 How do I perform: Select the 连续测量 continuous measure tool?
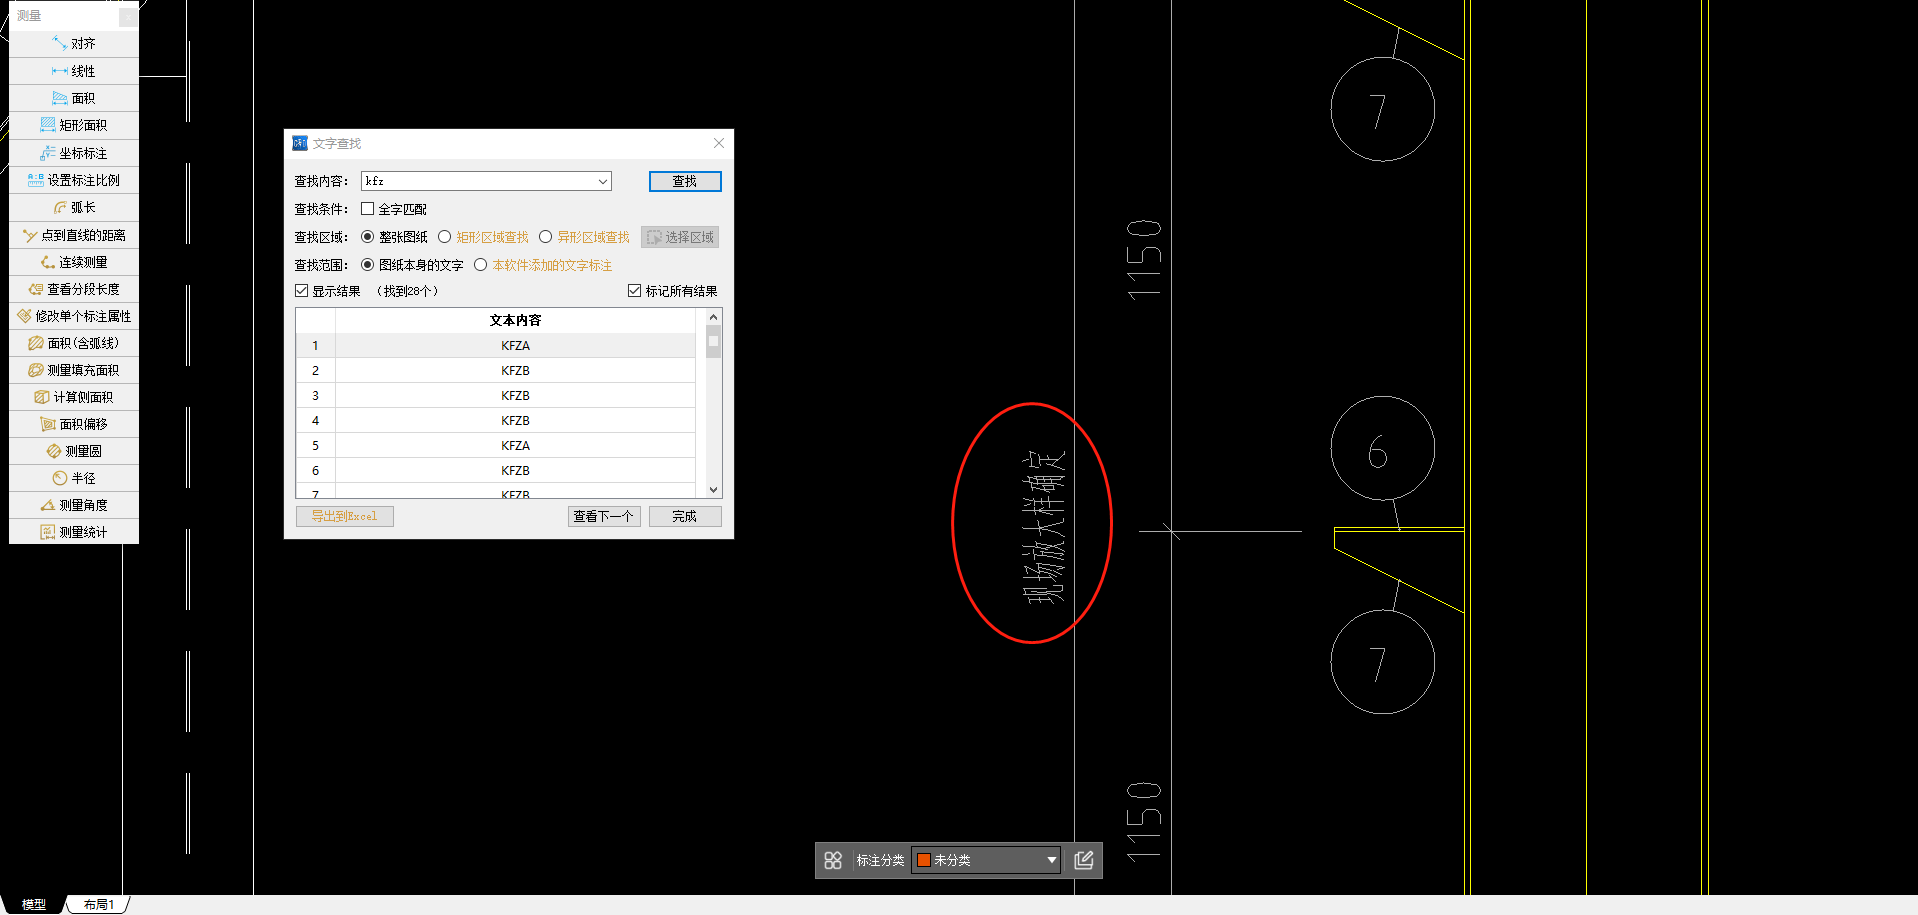pos(74,262)
